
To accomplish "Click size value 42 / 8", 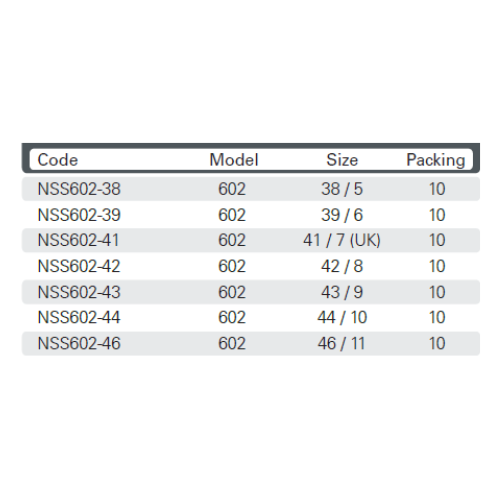I will (342, 266).
